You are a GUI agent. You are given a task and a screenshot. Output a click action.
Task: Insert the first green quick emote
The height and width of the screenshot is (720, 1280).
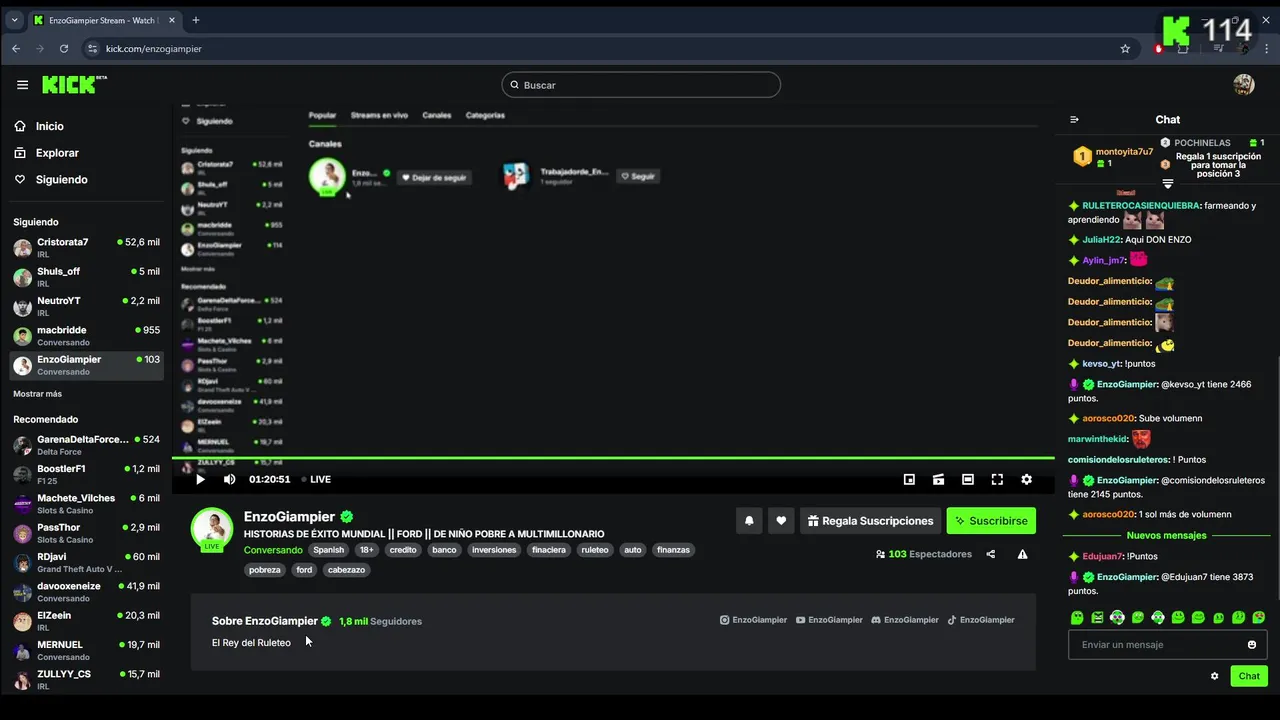tap(1077, 618)
